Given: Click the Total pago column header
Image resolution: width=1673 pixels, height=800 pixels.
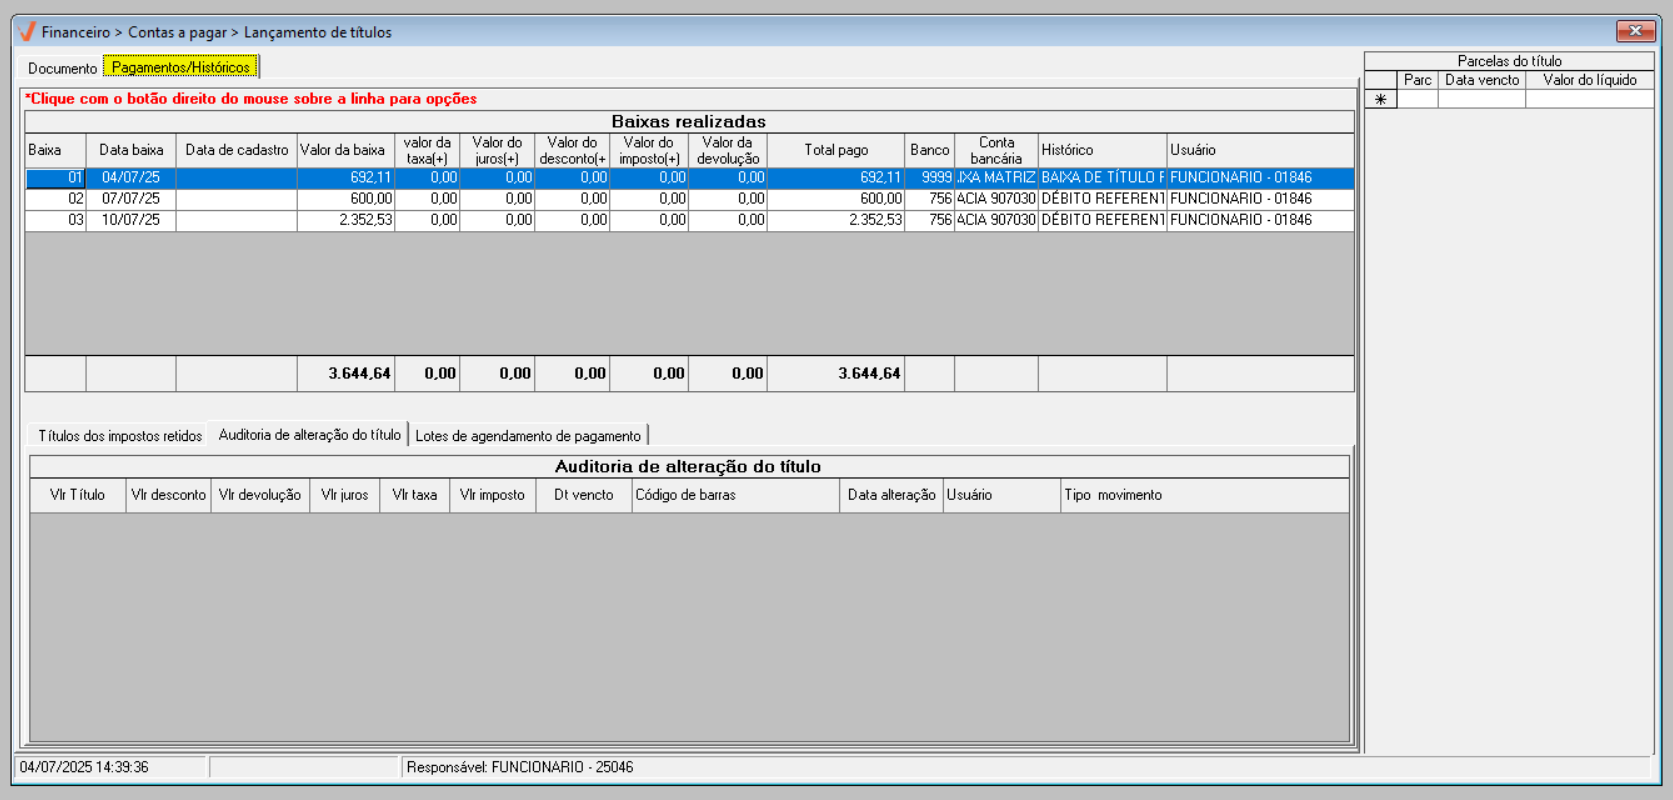Looking at the screenshot, I should [x=836, y=150].
